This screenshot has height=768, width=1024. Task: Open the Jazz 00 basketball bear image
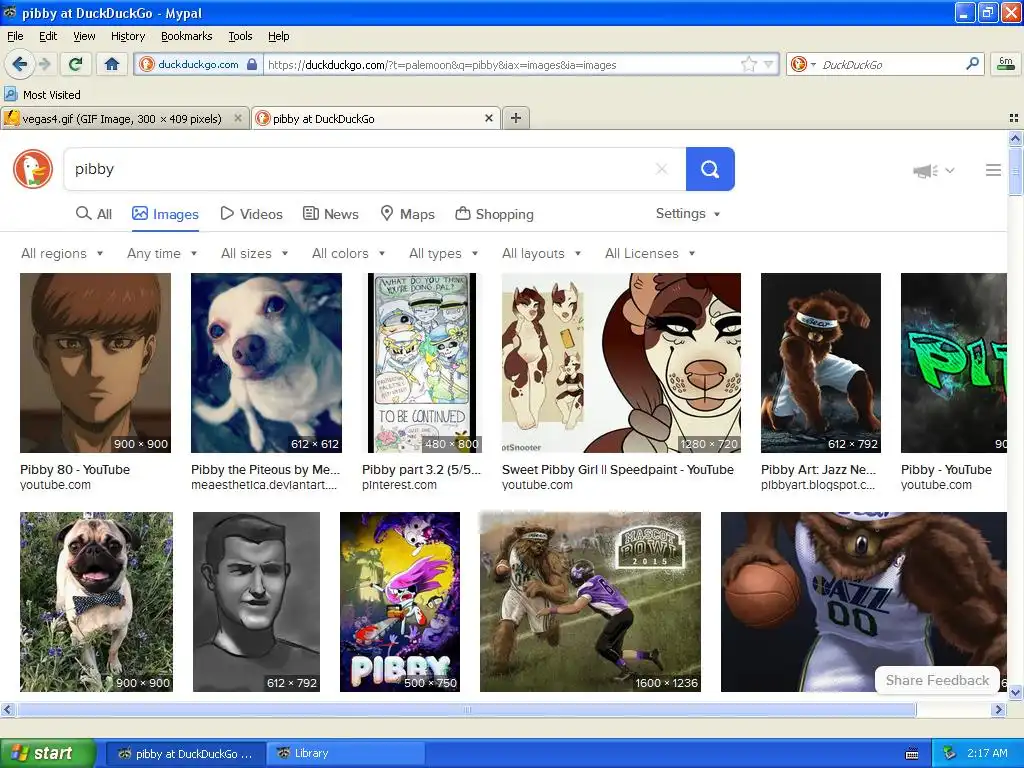[863, 601]
